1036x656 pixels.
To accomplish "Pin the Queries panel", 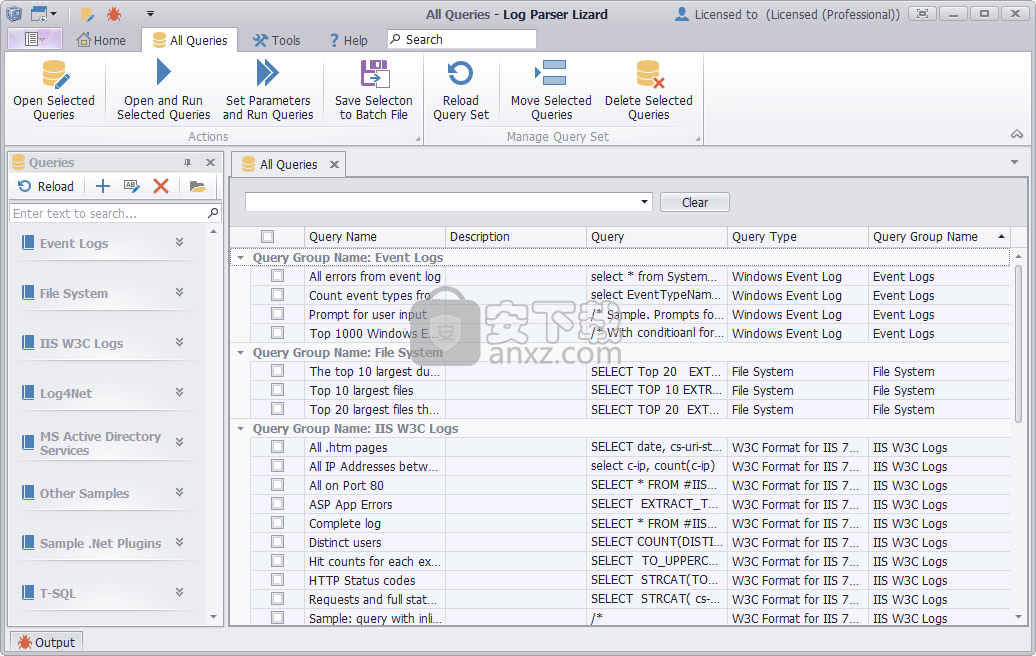I will click(188, 163).
